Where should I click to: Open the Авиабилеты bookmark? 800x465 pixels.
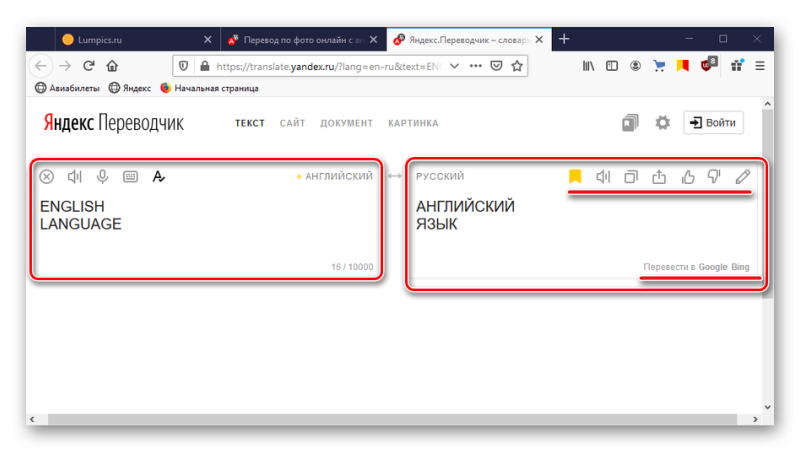(67, 88)
